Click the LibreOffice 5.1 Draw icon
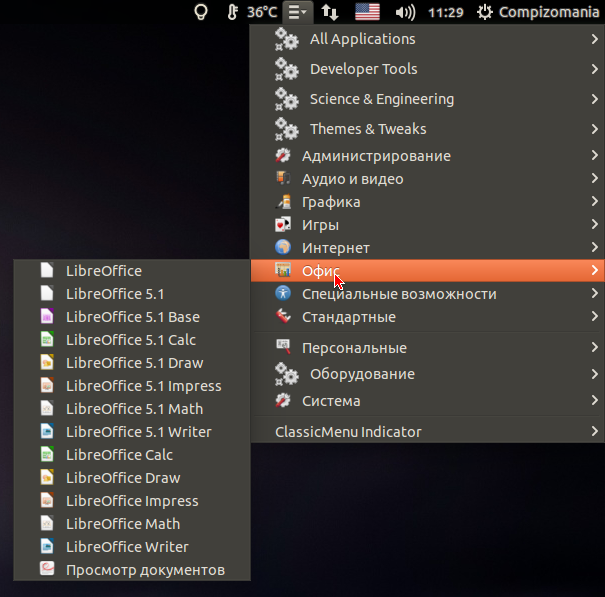This screenshot has height=597, width=605. [47, 362]
